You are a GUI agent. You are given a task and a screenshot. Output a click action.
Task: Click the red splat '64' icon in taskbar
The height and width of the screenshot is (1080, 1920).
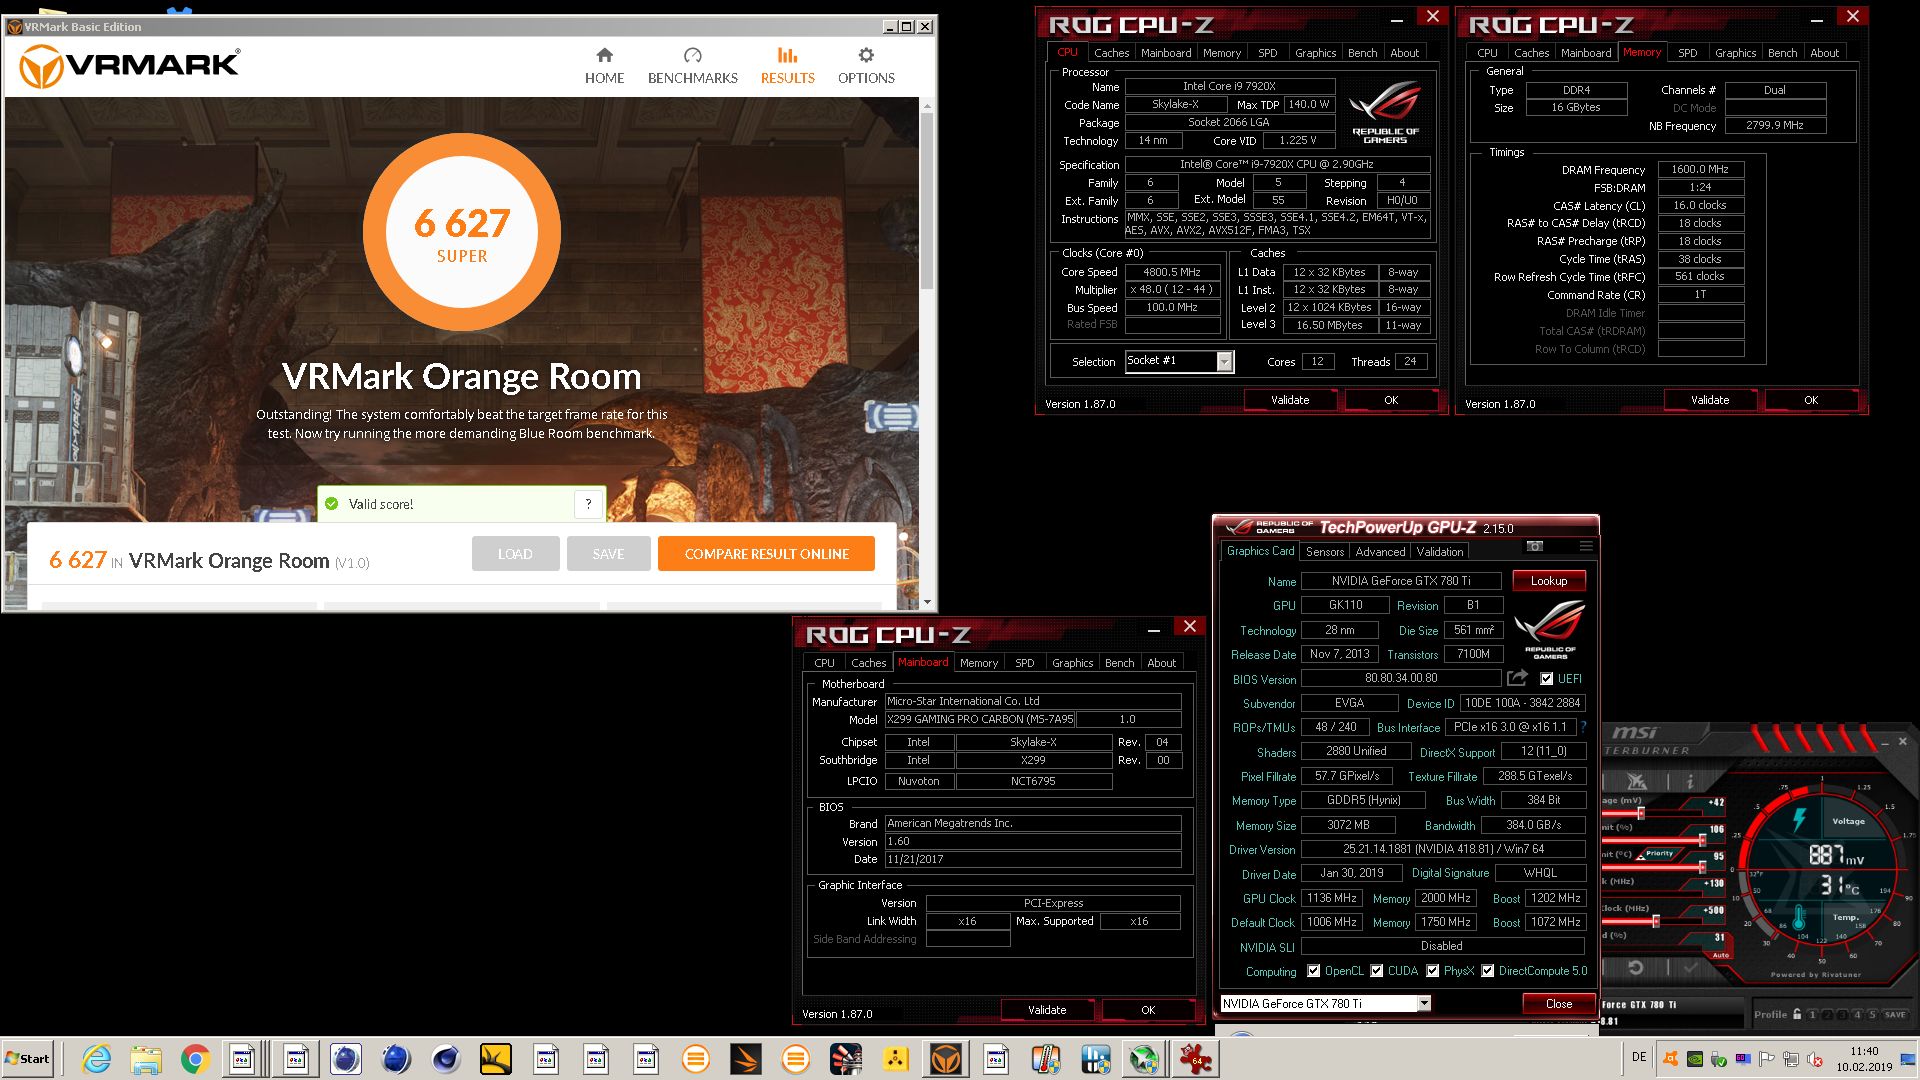point(1195,1058)
